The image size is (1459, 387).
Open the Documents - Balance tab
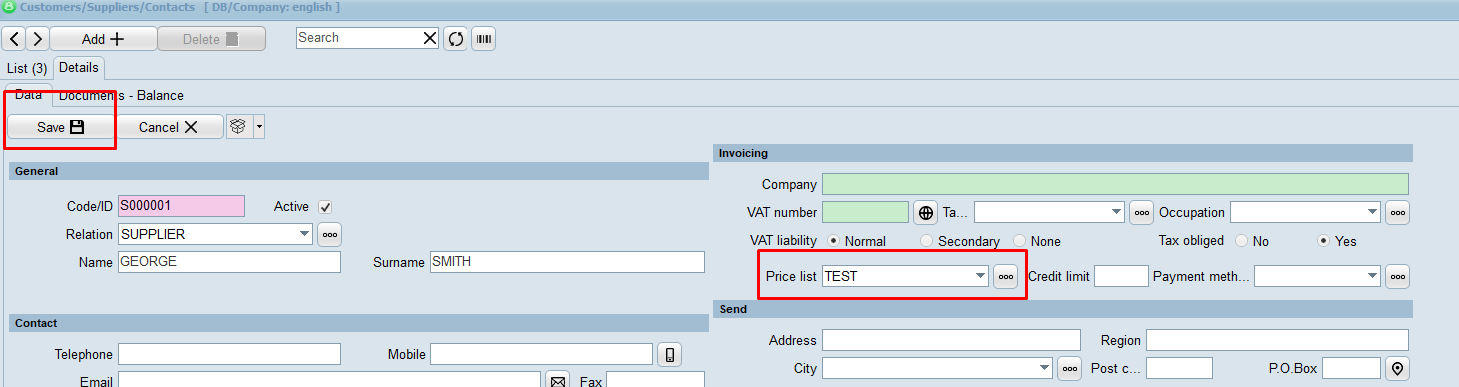point(121,96)
